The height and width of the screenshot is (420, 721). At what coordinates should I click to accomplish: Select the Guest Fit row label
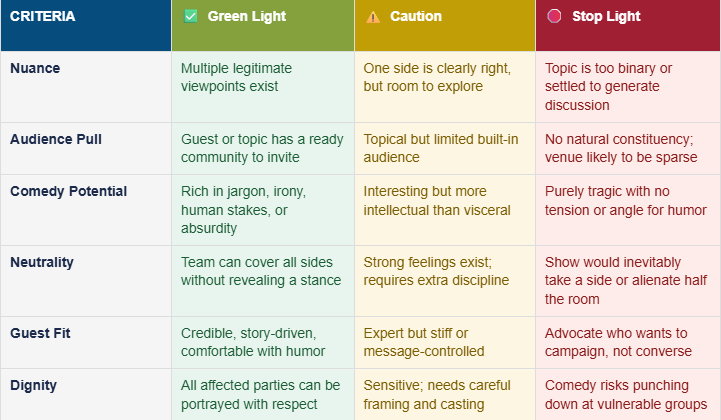pyautogui.click(x=40, y=333)
